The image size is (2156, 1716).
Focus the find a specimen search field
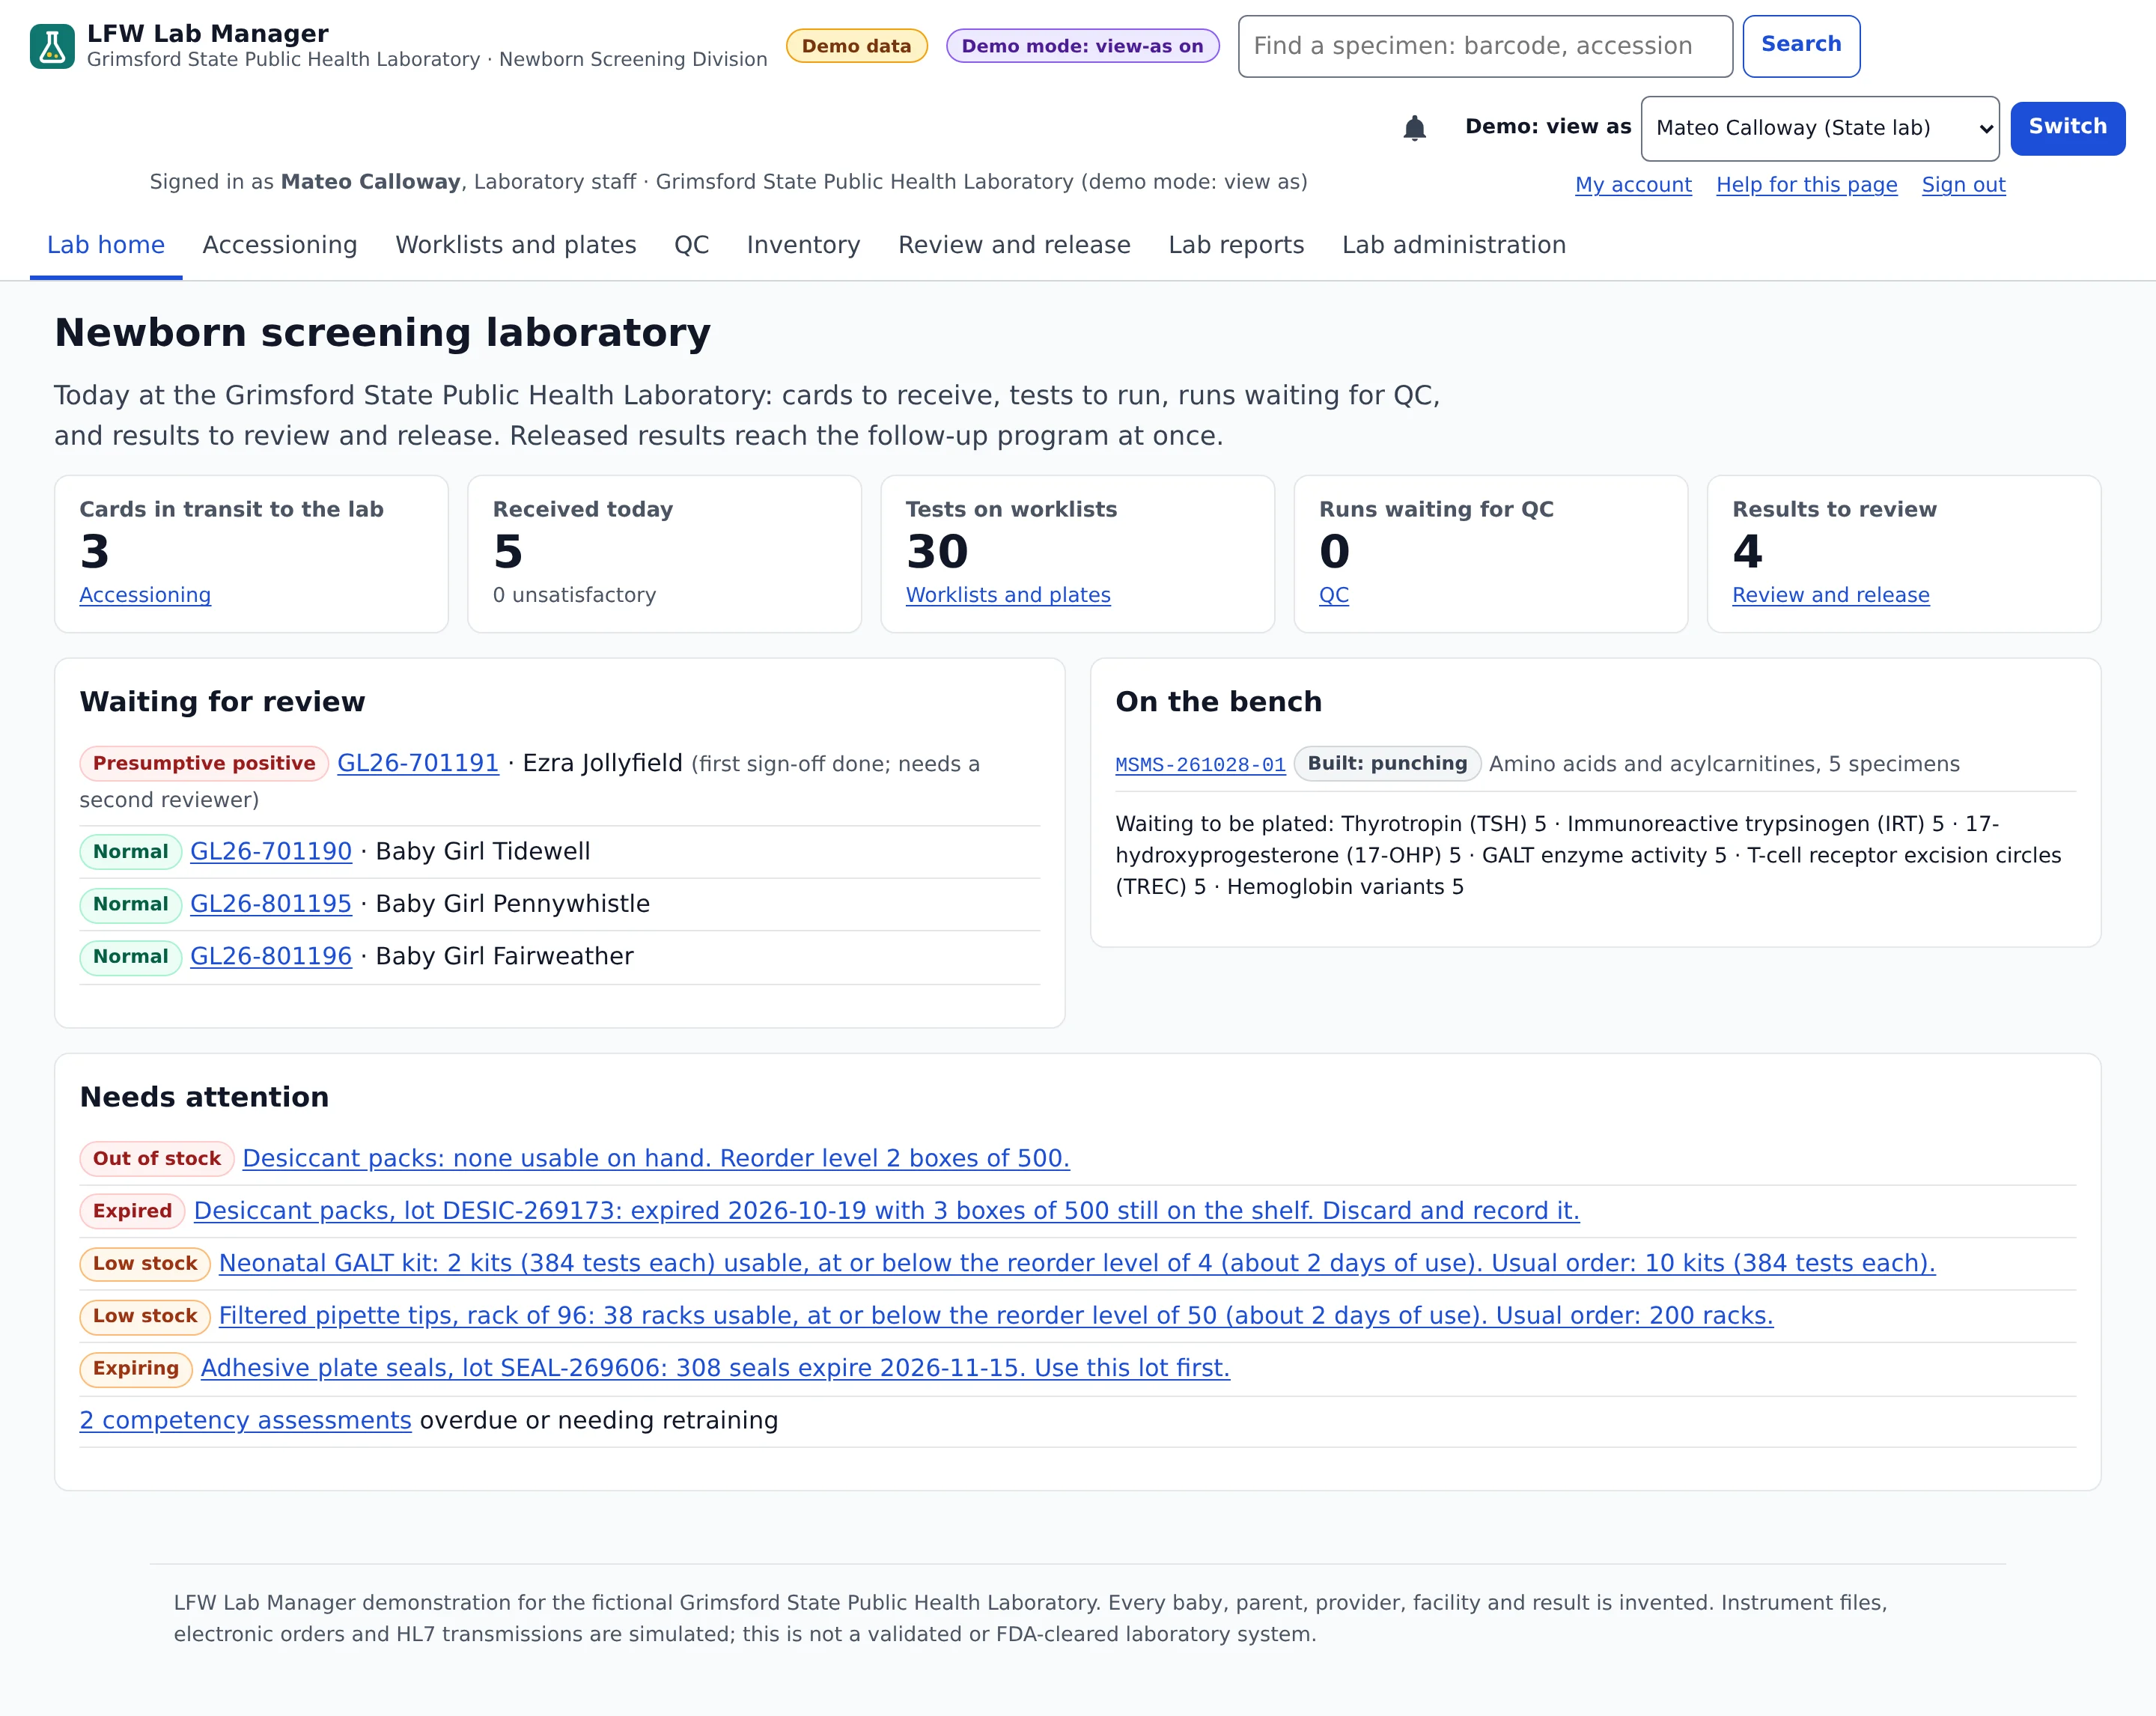1485,46
